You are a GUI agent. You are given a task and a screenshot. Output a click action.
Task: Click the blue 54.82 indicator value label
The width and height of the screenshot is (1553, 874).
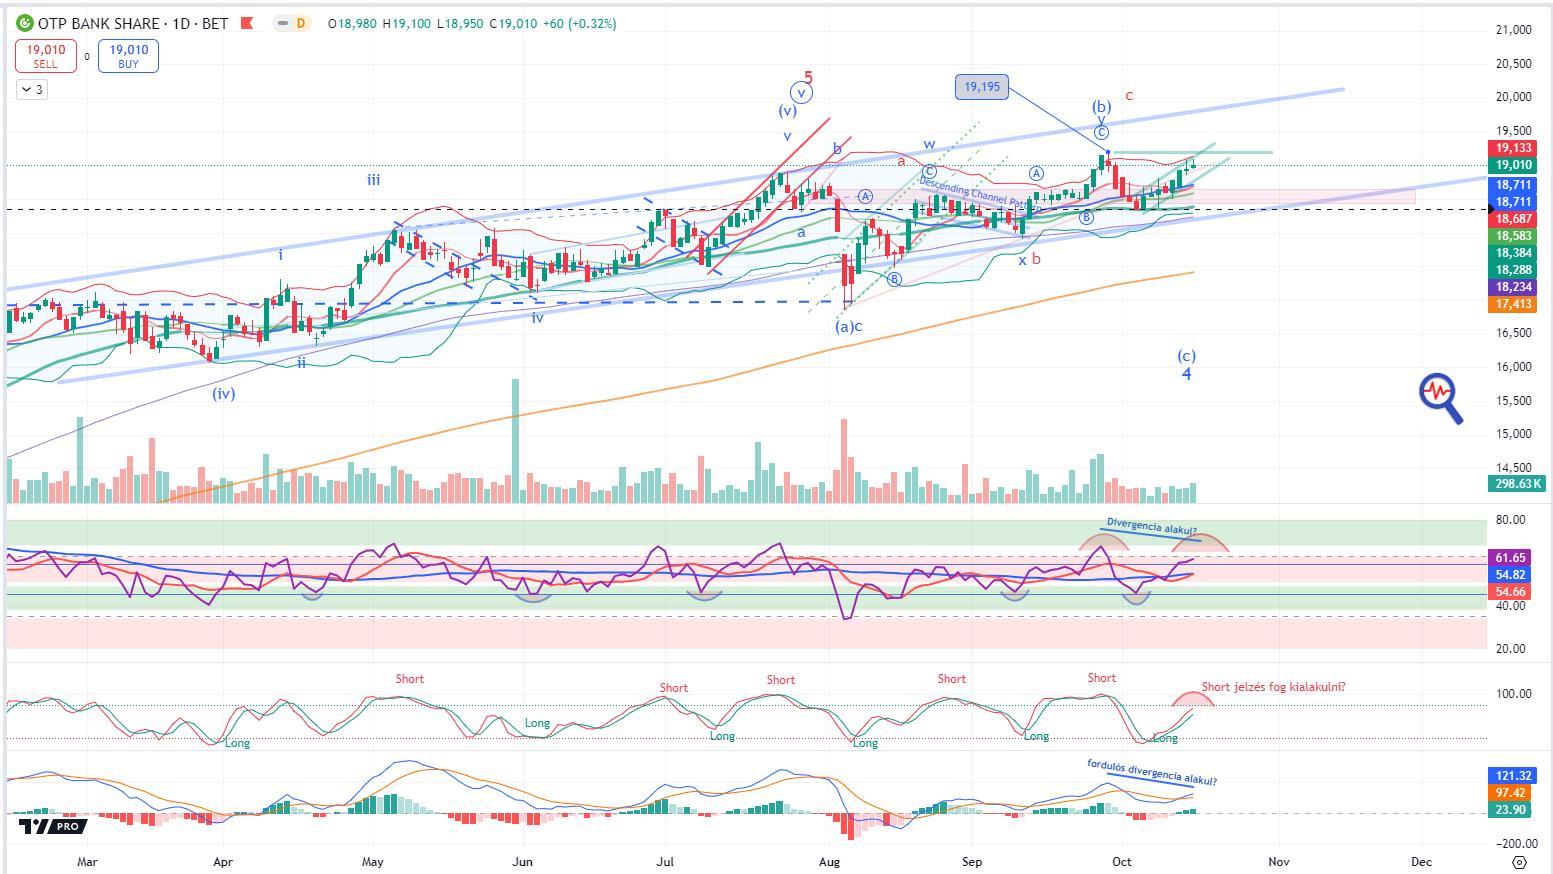coord(1510,575)
